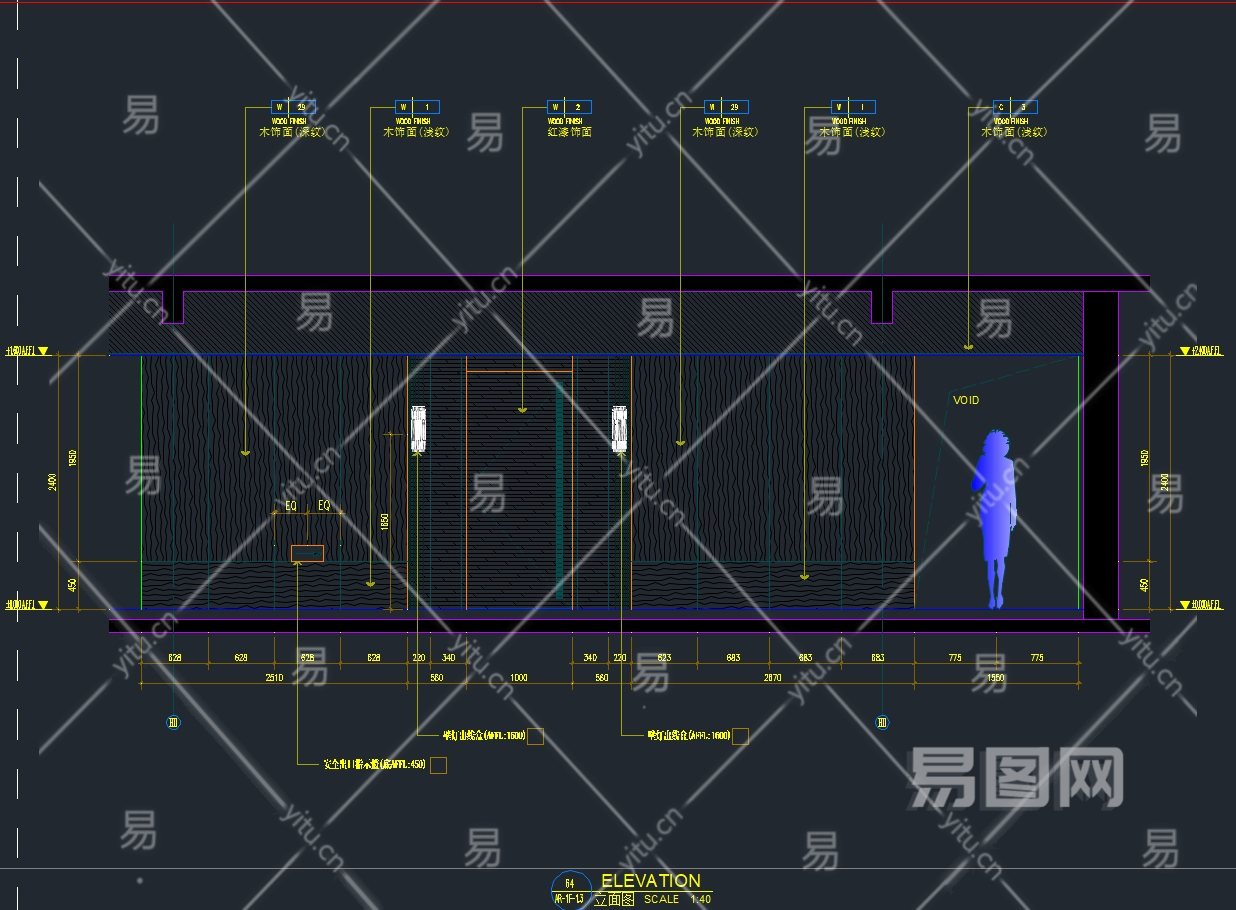Image resolution: width=1236 pixels, height=910 pixels.
Task: Select the 1000 door width dimension
Action: pos(519,678)
